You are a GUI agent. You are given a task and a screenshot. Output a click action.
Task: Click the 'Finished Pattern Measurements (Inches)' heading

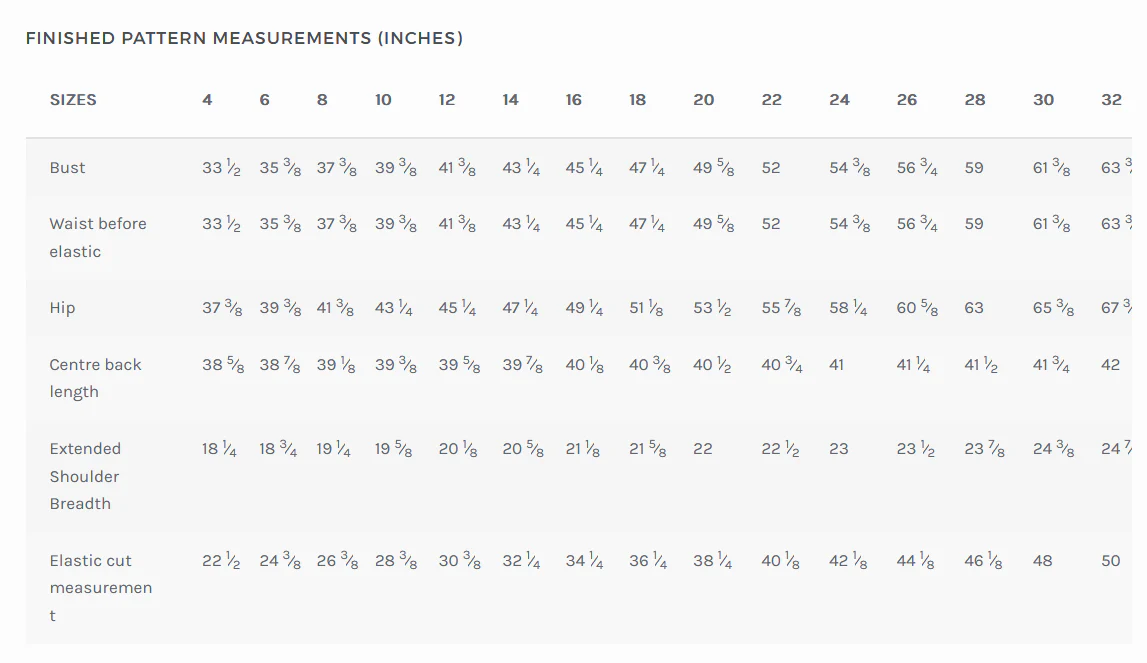(x=244, y=39)
